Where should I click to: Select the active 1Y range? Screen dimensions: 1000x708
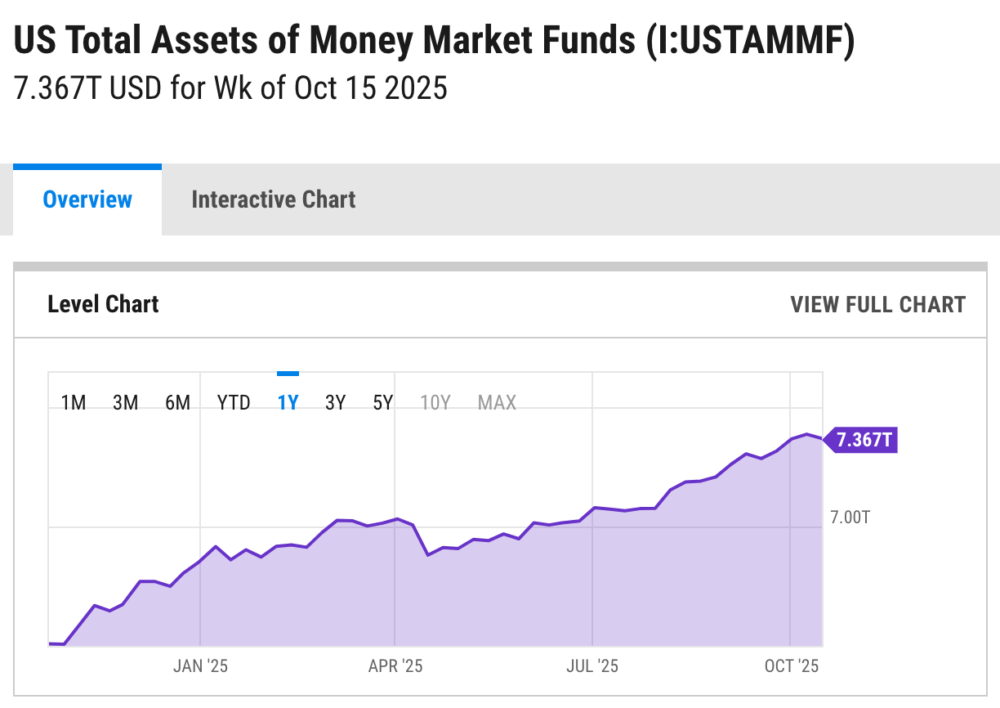tap(288, 403)
